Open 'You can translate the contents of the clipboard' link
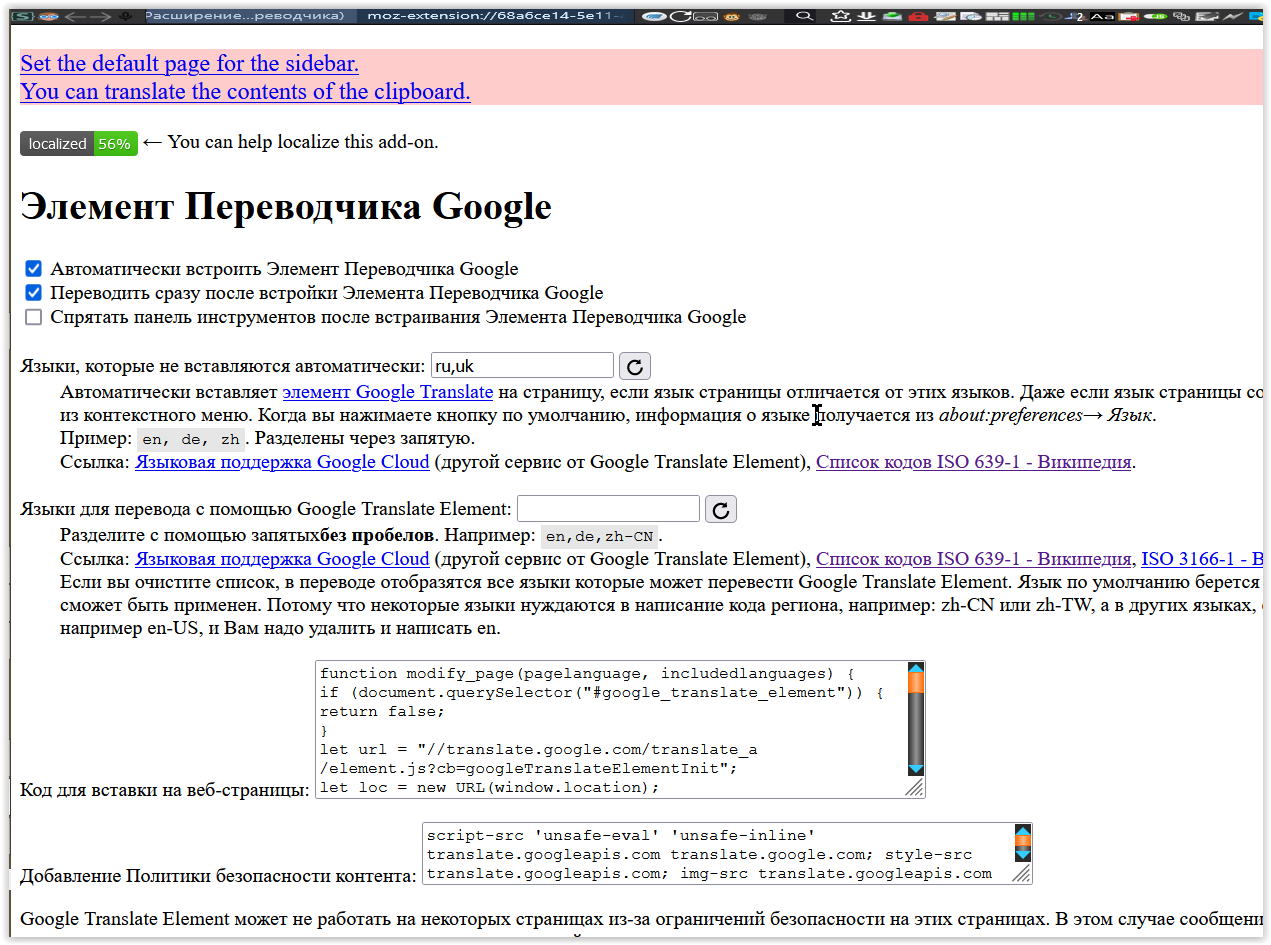Image resolution: width=1271 pixels, height=945 pixels. pyautogui.click(x=245, y=91)
